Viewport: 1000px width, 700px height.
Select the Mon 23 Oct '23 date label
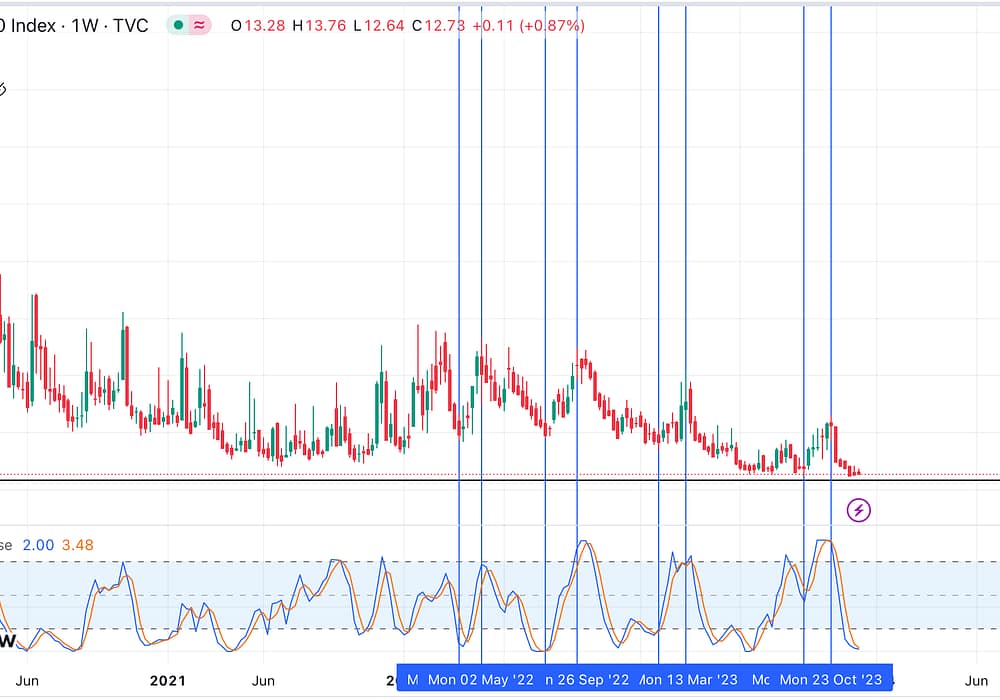coord(831,680)
